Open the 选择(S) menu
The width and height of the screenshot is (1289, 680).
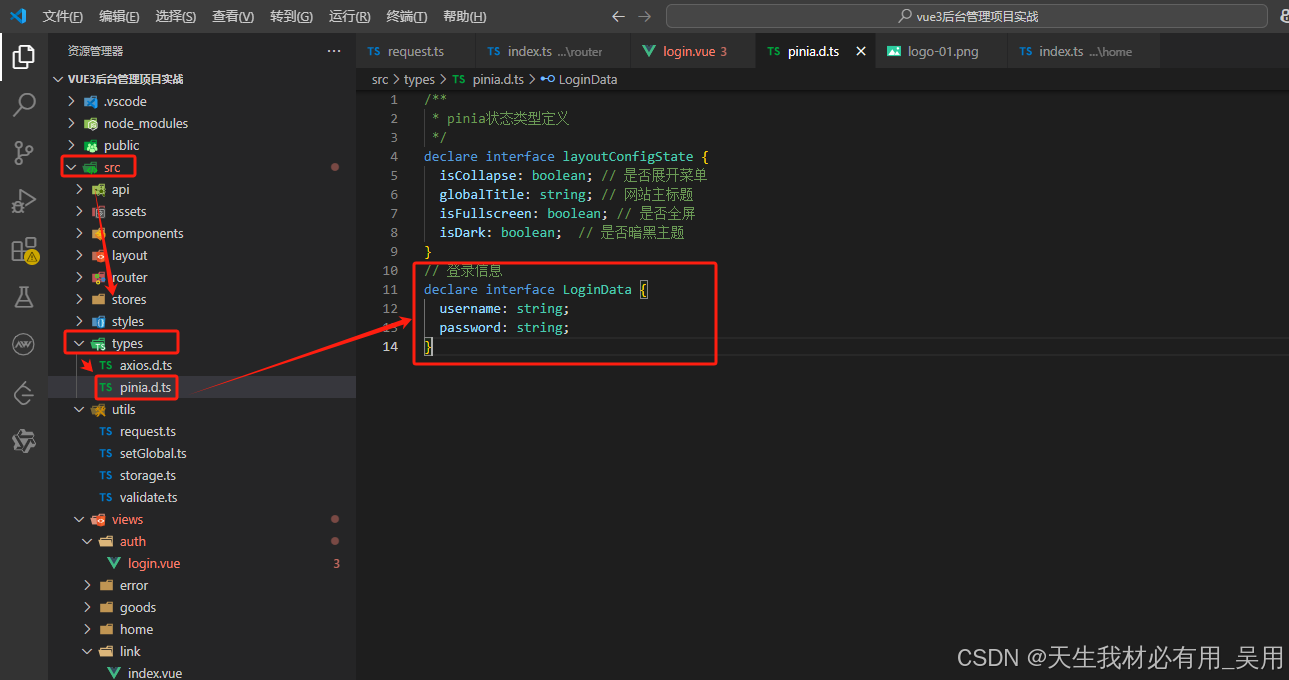(176, 16)
